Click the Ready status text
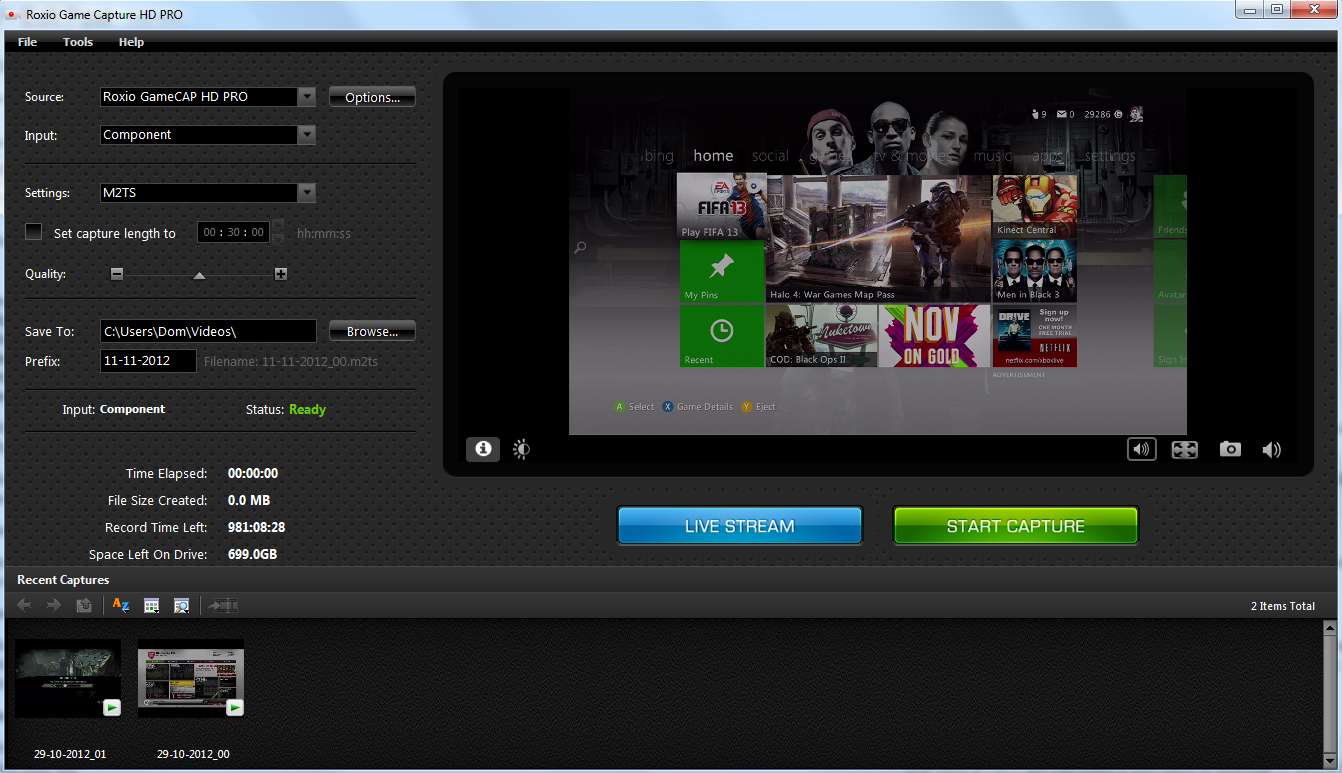 click(x=308, y=409)
